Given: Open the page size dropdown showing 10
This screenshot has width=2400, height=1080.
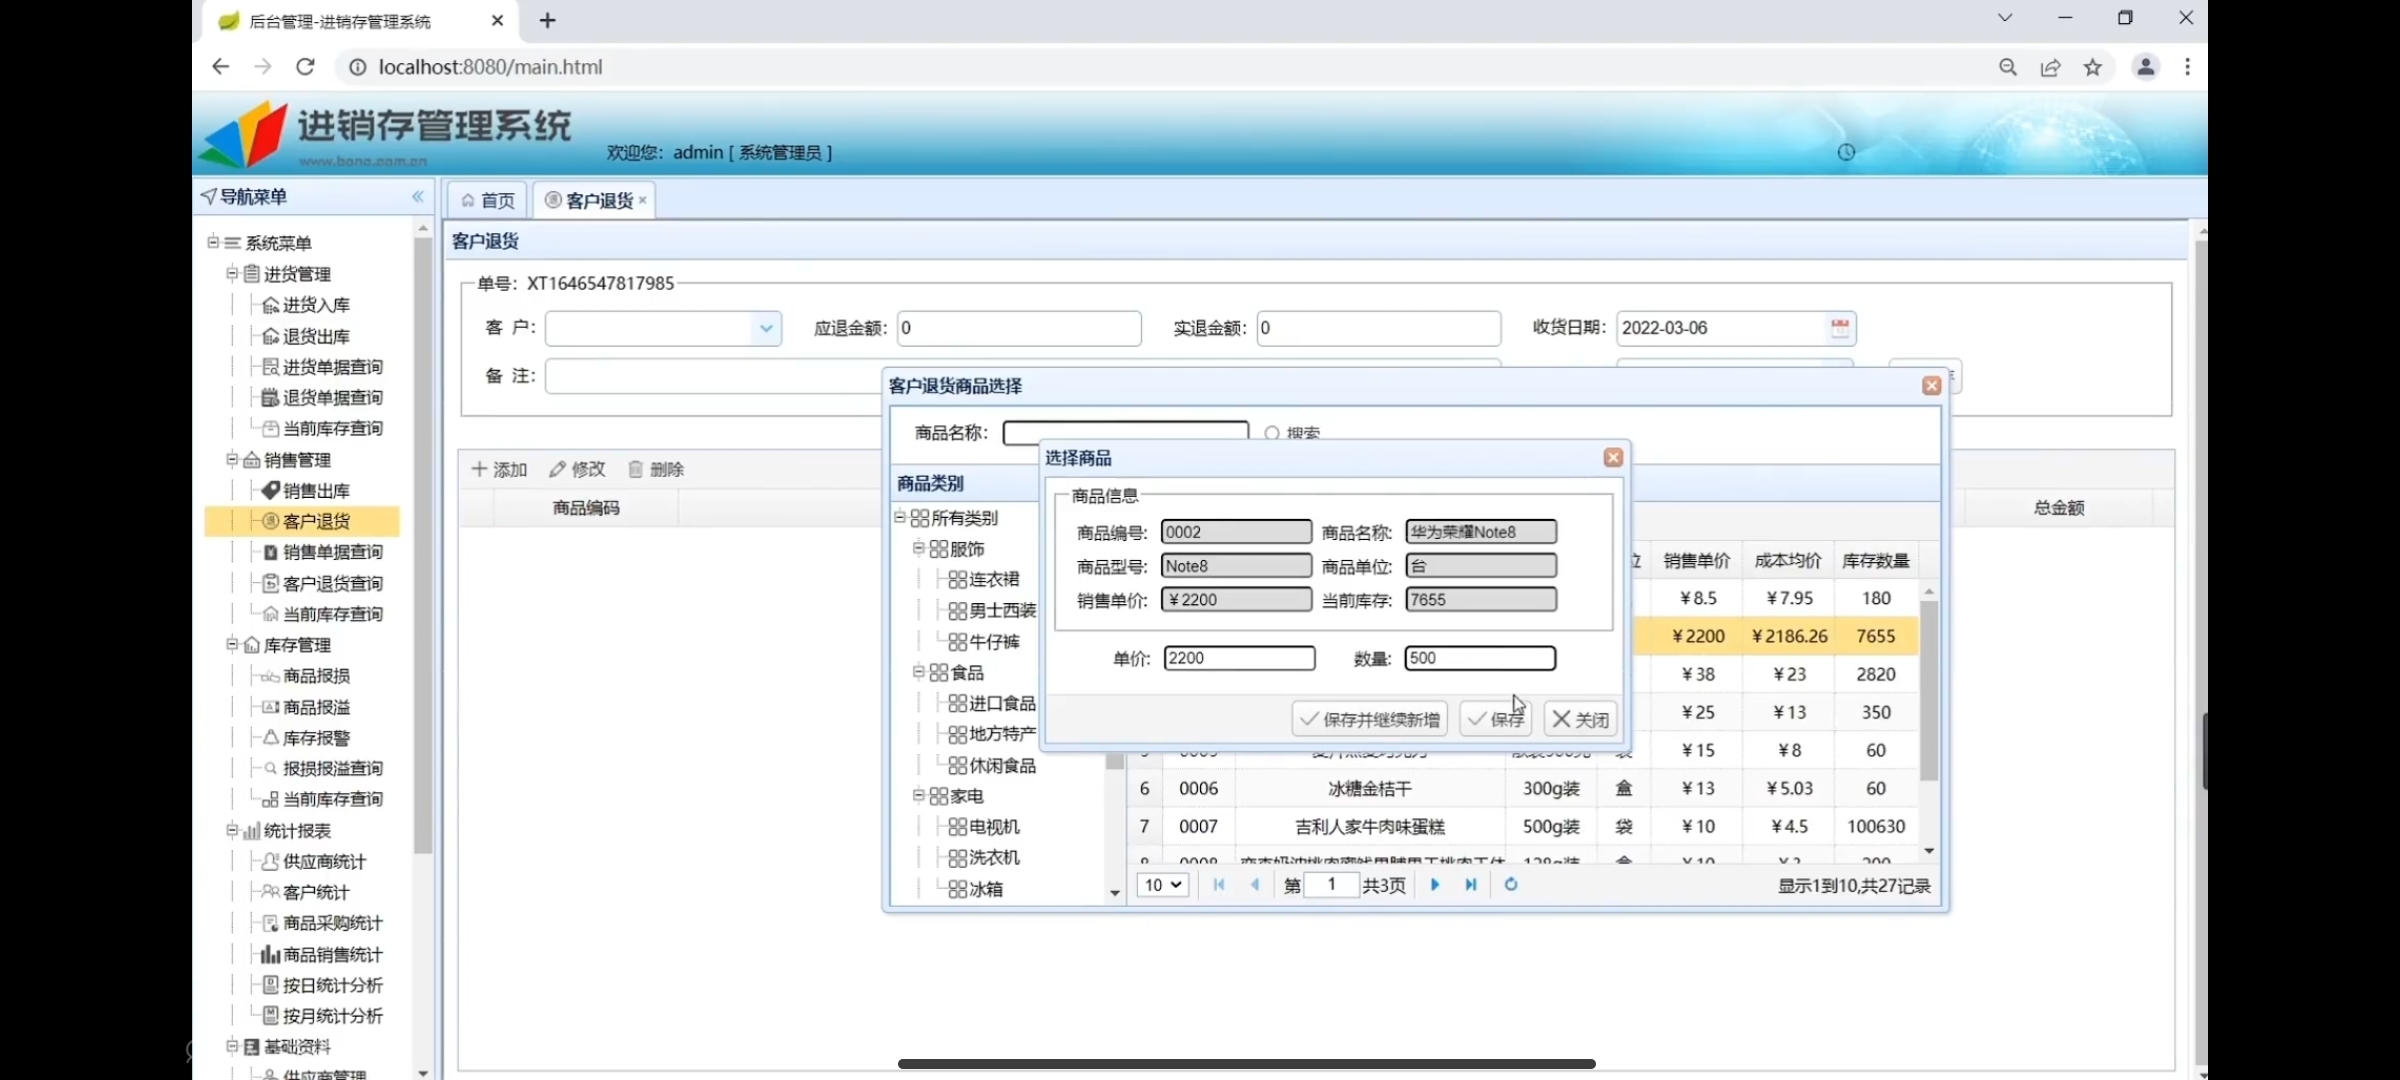Looking at the screenshot, I should pyautogui.click(x=1163, y=885).
